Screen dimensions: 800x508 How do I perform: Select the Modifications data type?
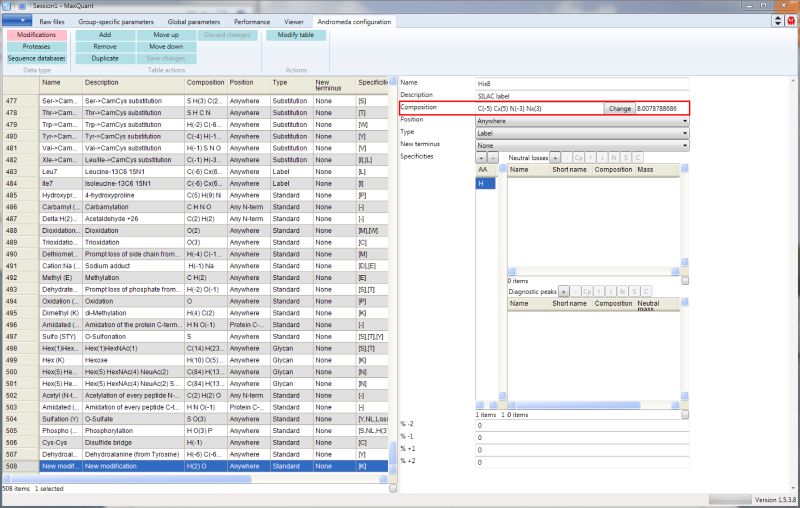(x=36, y=35)
